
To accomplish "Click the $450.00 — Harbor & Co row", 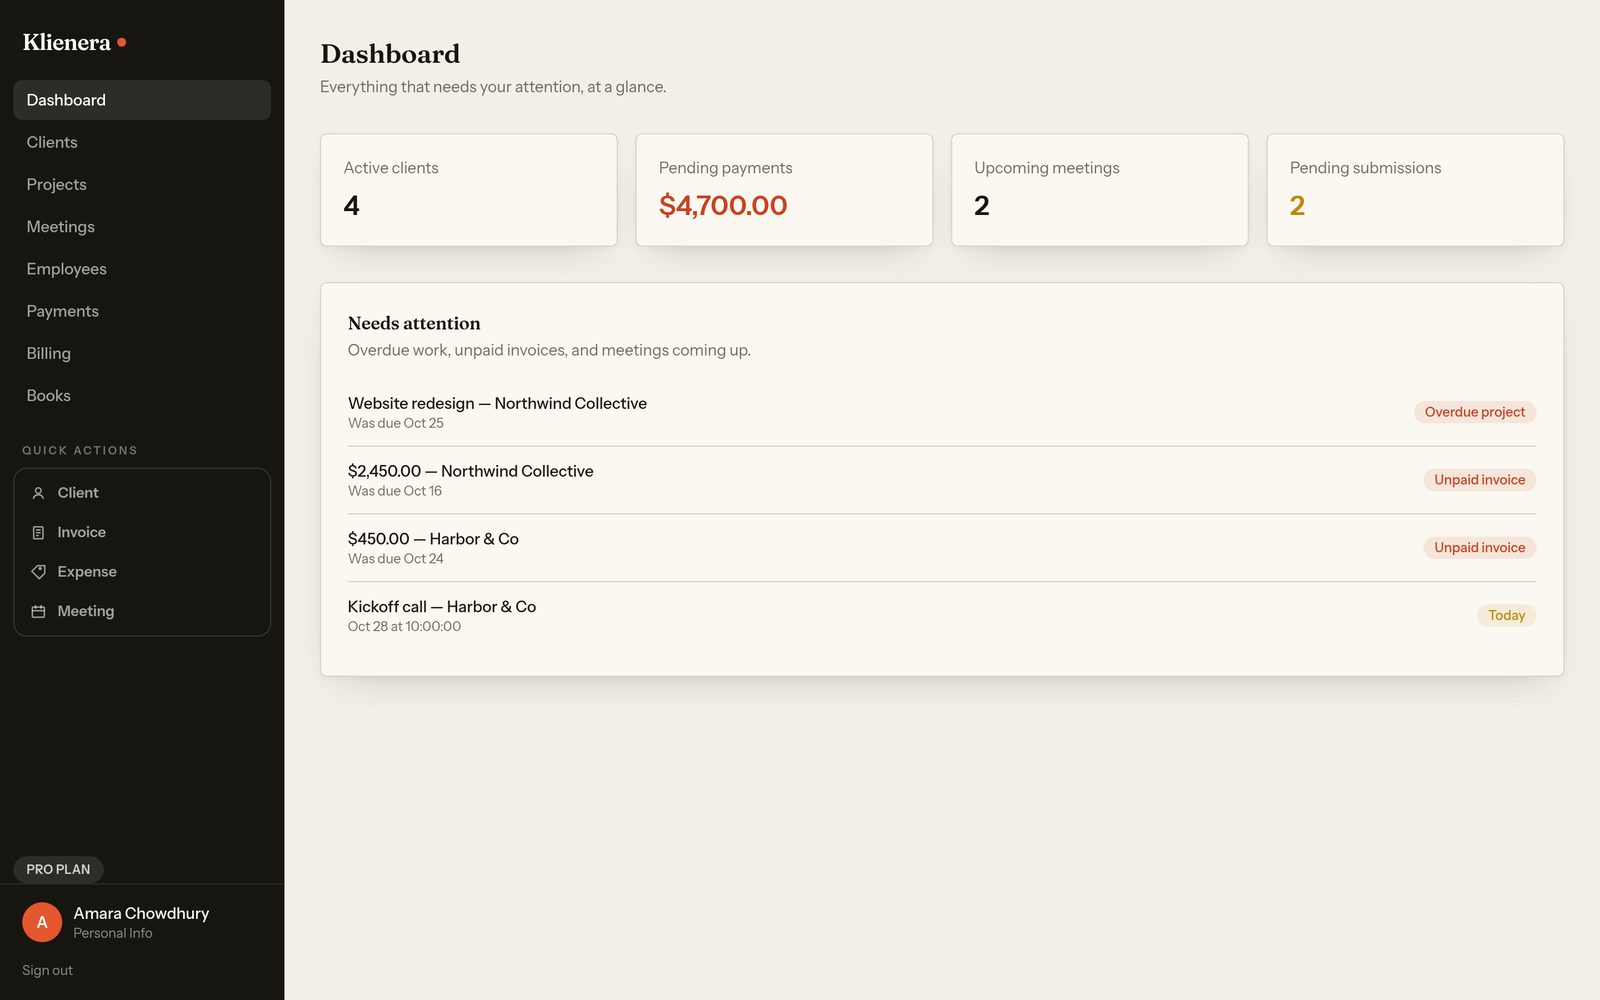I will click(942, 548).
